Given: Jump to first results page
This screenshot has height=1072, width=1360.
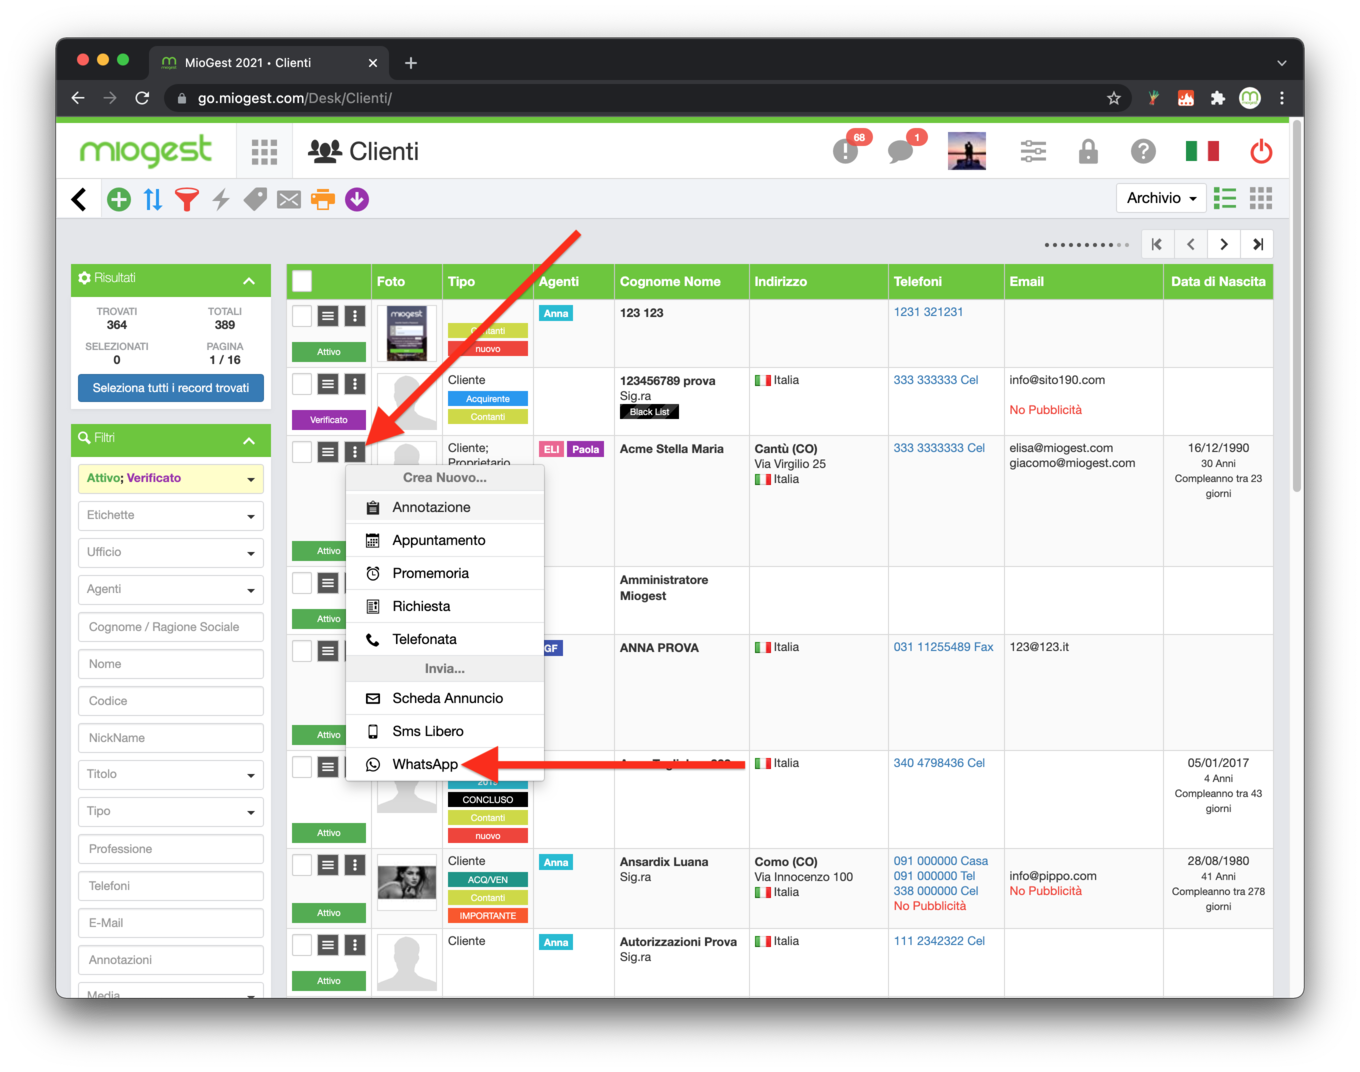Looking at the screenshot, I should pos(1157,244).
